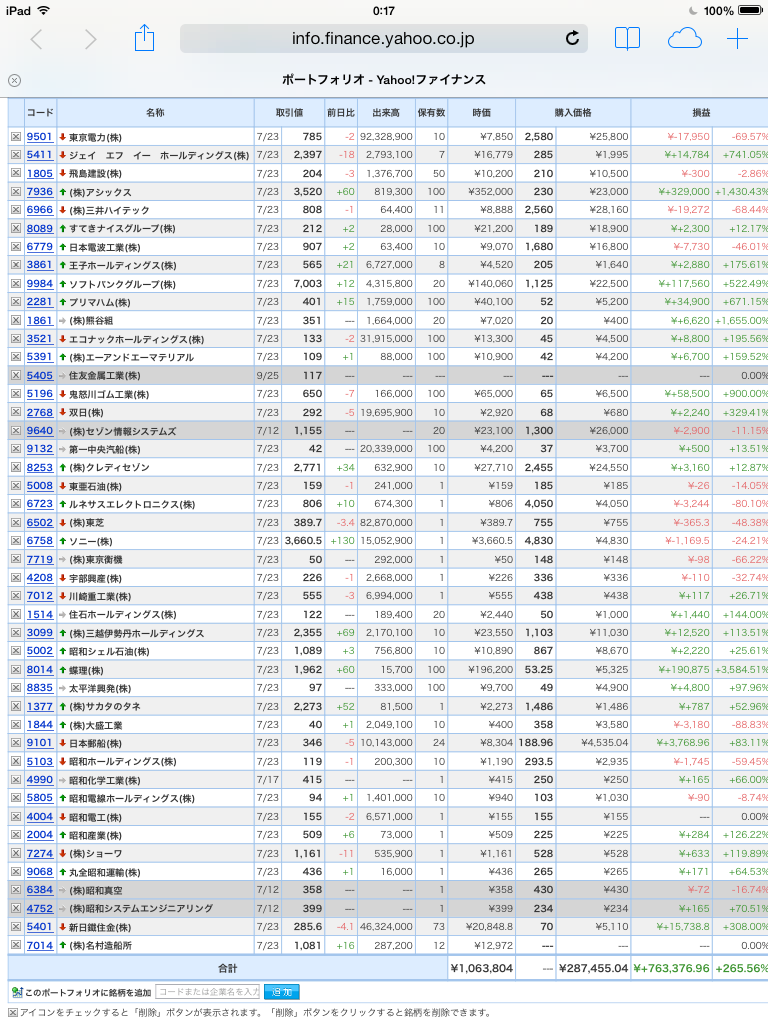Open stock code 6502 link
This screenshot has width=768, height=1024.
point(40,522)
